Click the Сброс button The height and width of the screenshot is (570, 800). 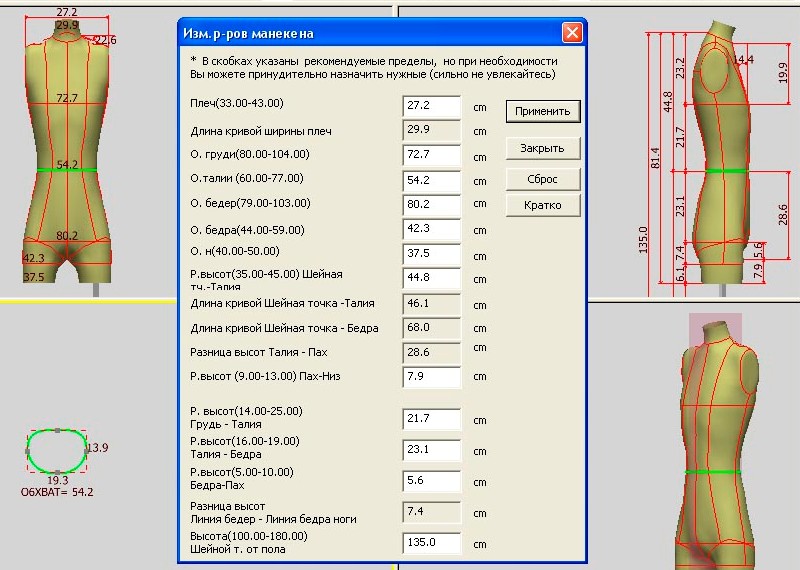543,179
